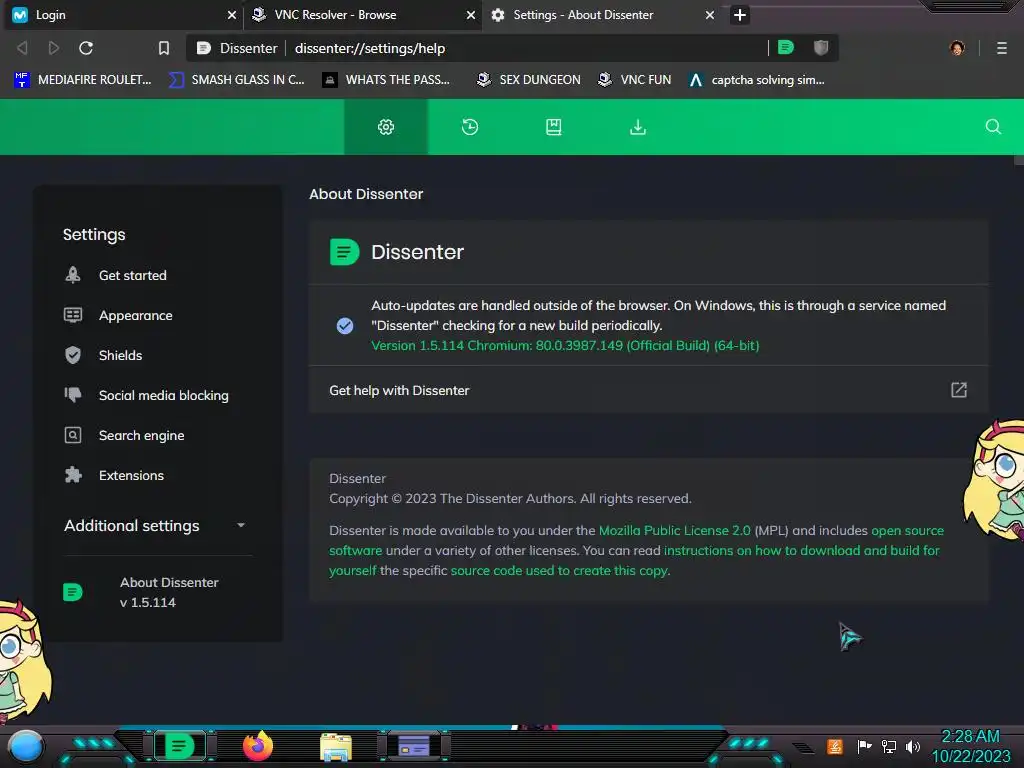Switch to the Login tab
The image size is (1024, 768).
[x=124, y=14]
